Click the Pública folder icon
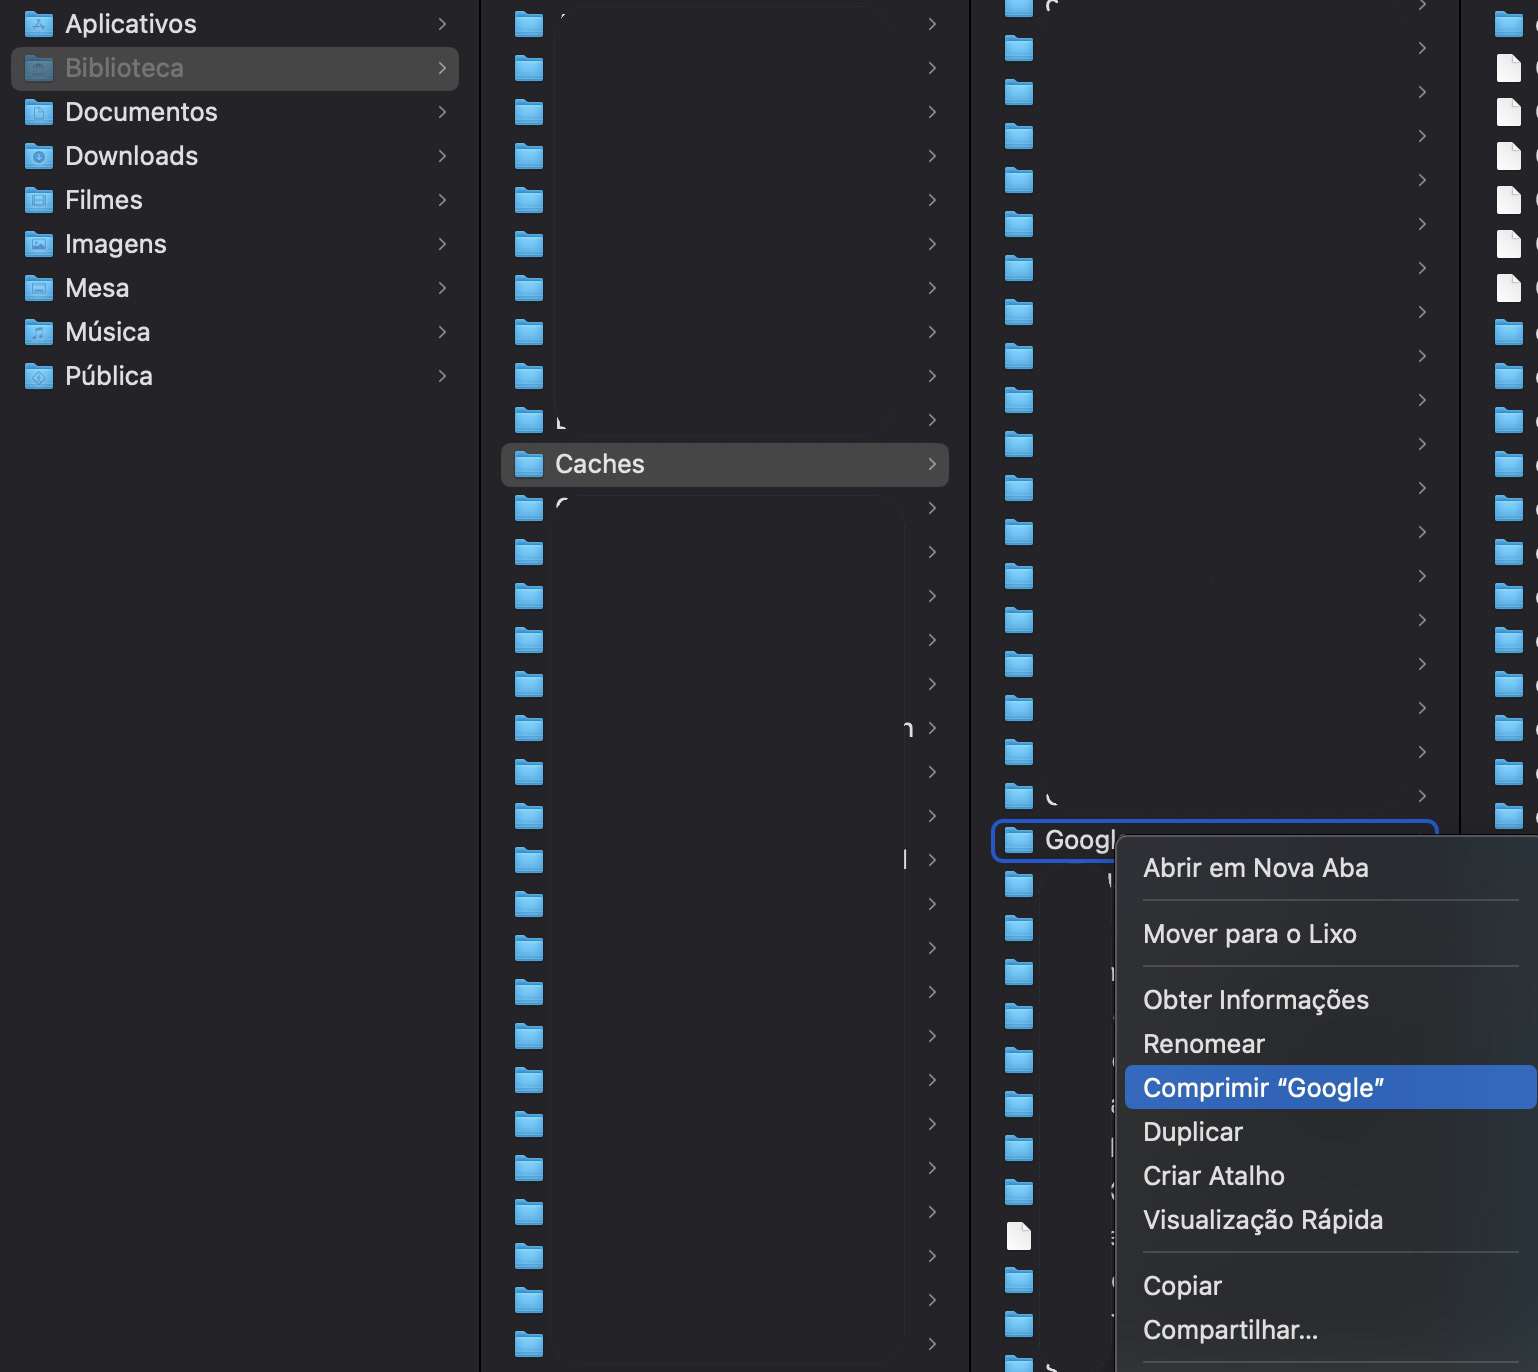Image resolution: width=1538 pixels, height=1372 pixels. coord(38,376)
